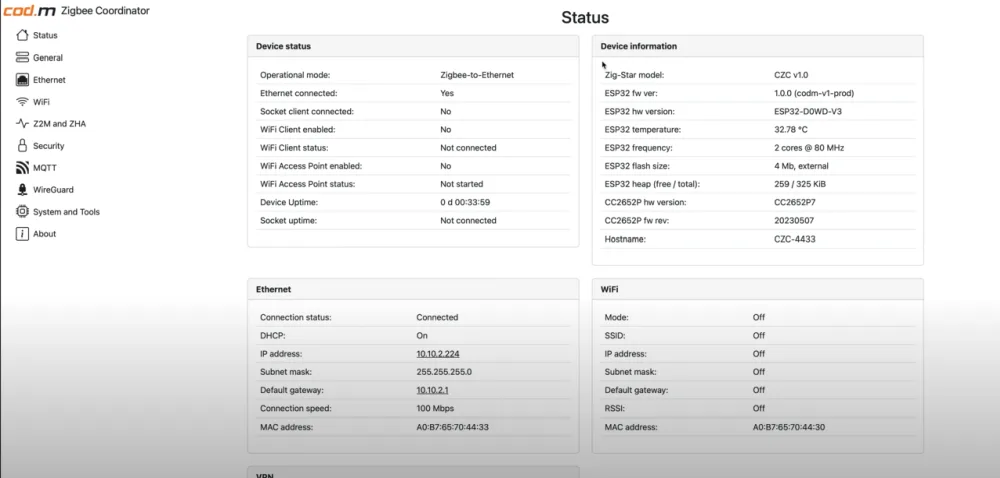Click the WiFi signal icon
1000x478 pixels.
(x=22, y=102)
